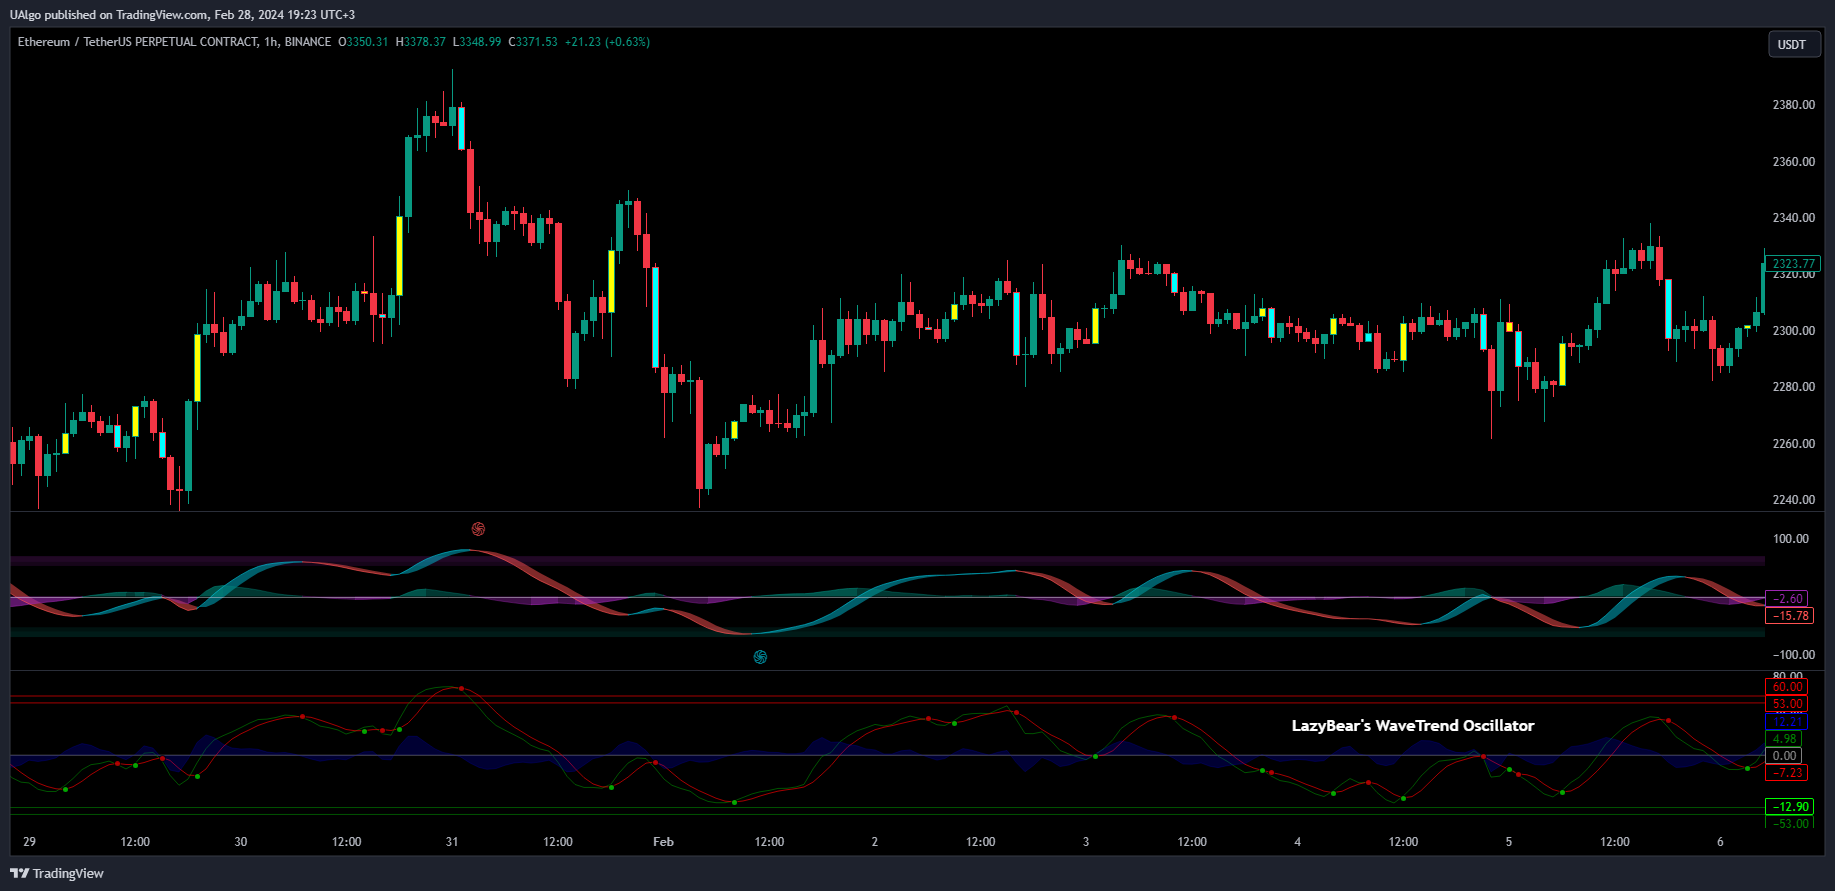Click the 29 date label on time axis
1835x891 pixels.
pyautogui.click(x=29, y=842)
